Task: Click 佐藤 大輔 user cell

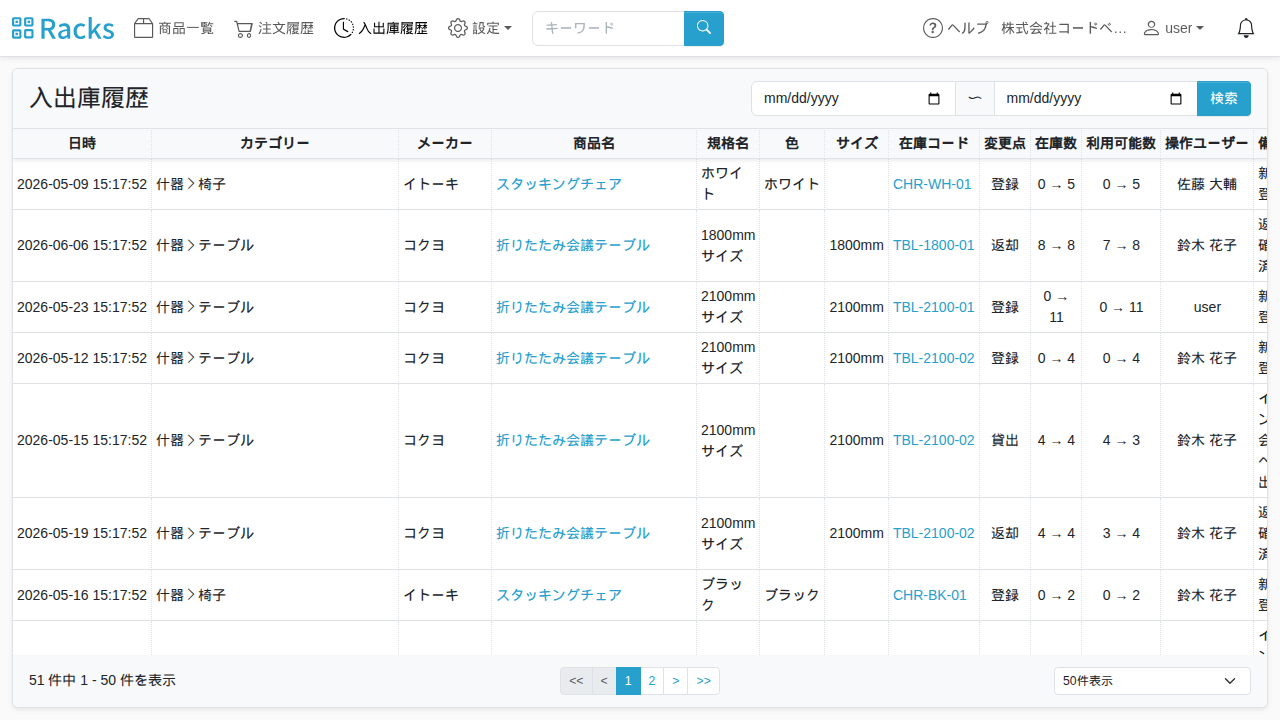Action: tap(1207, 184)
